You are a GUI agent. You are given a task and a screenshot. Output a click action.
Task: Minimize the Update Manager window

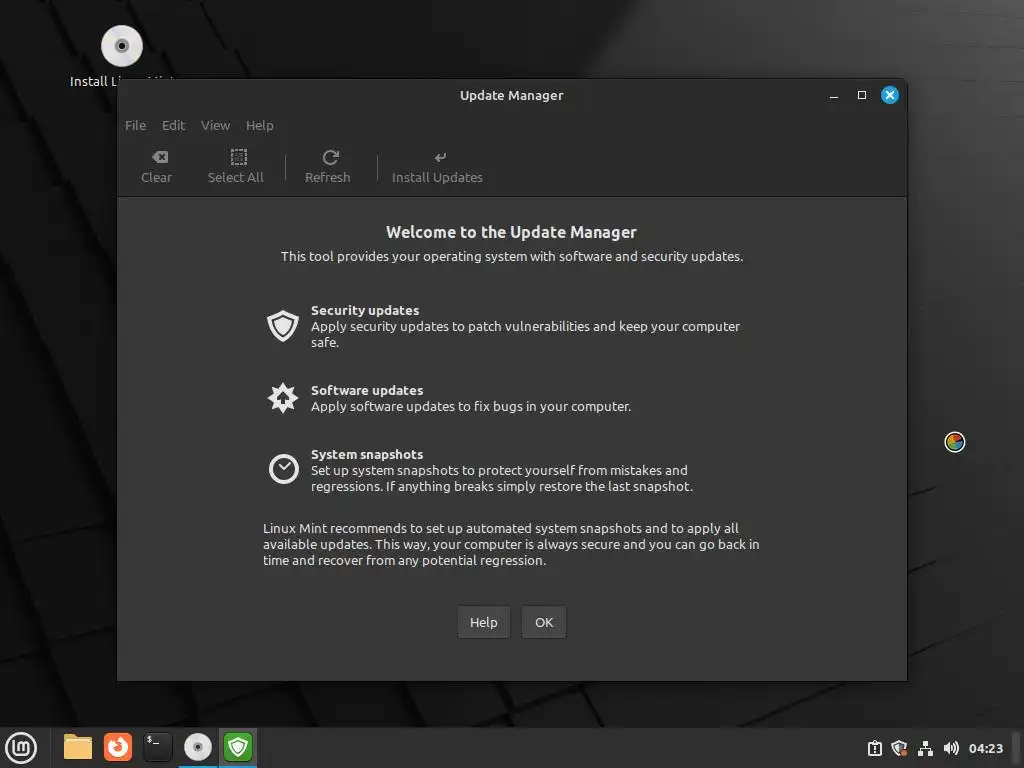point(833,95)
